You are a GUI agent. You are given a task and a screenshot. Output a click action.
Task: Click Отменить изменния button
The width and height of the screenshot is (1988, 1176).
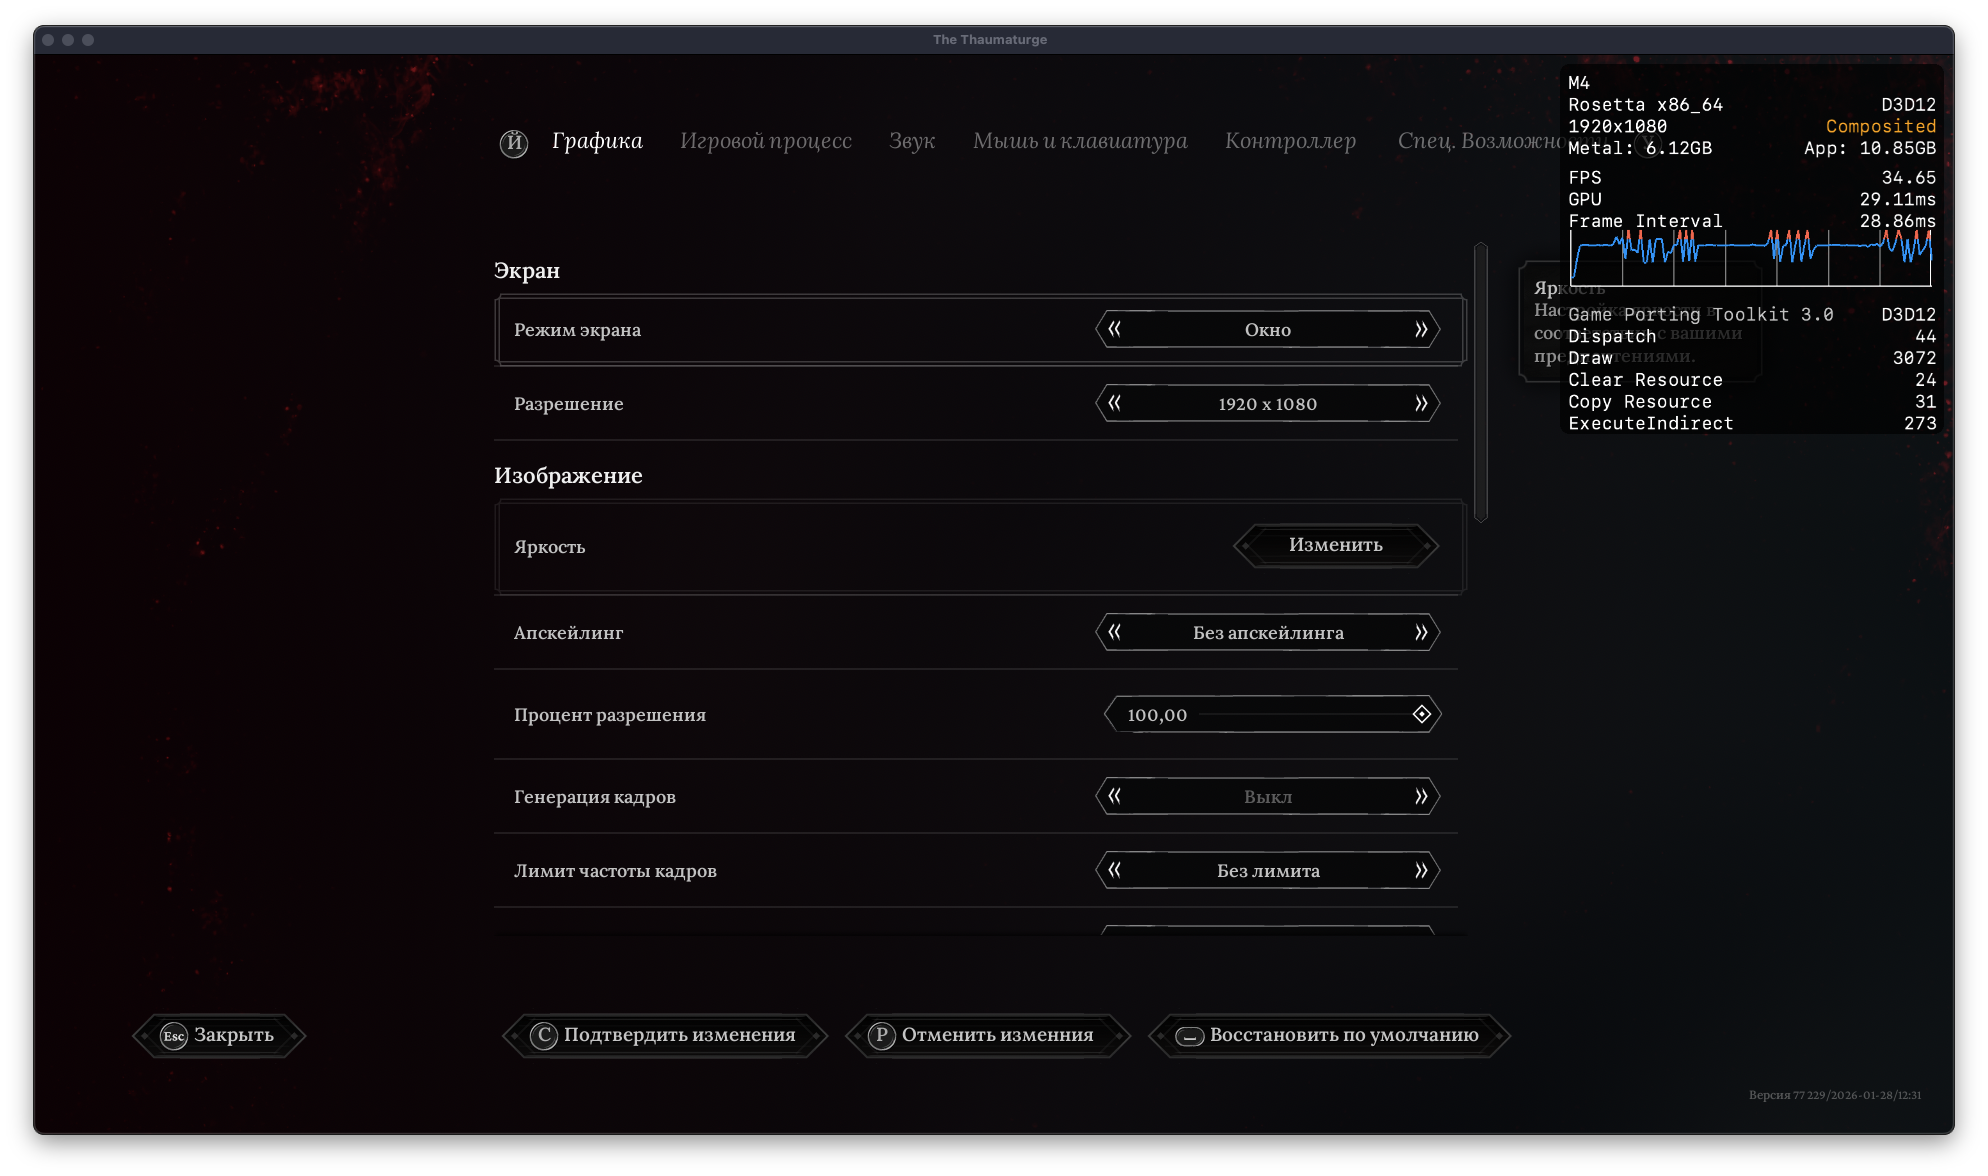click(987, 1035)
